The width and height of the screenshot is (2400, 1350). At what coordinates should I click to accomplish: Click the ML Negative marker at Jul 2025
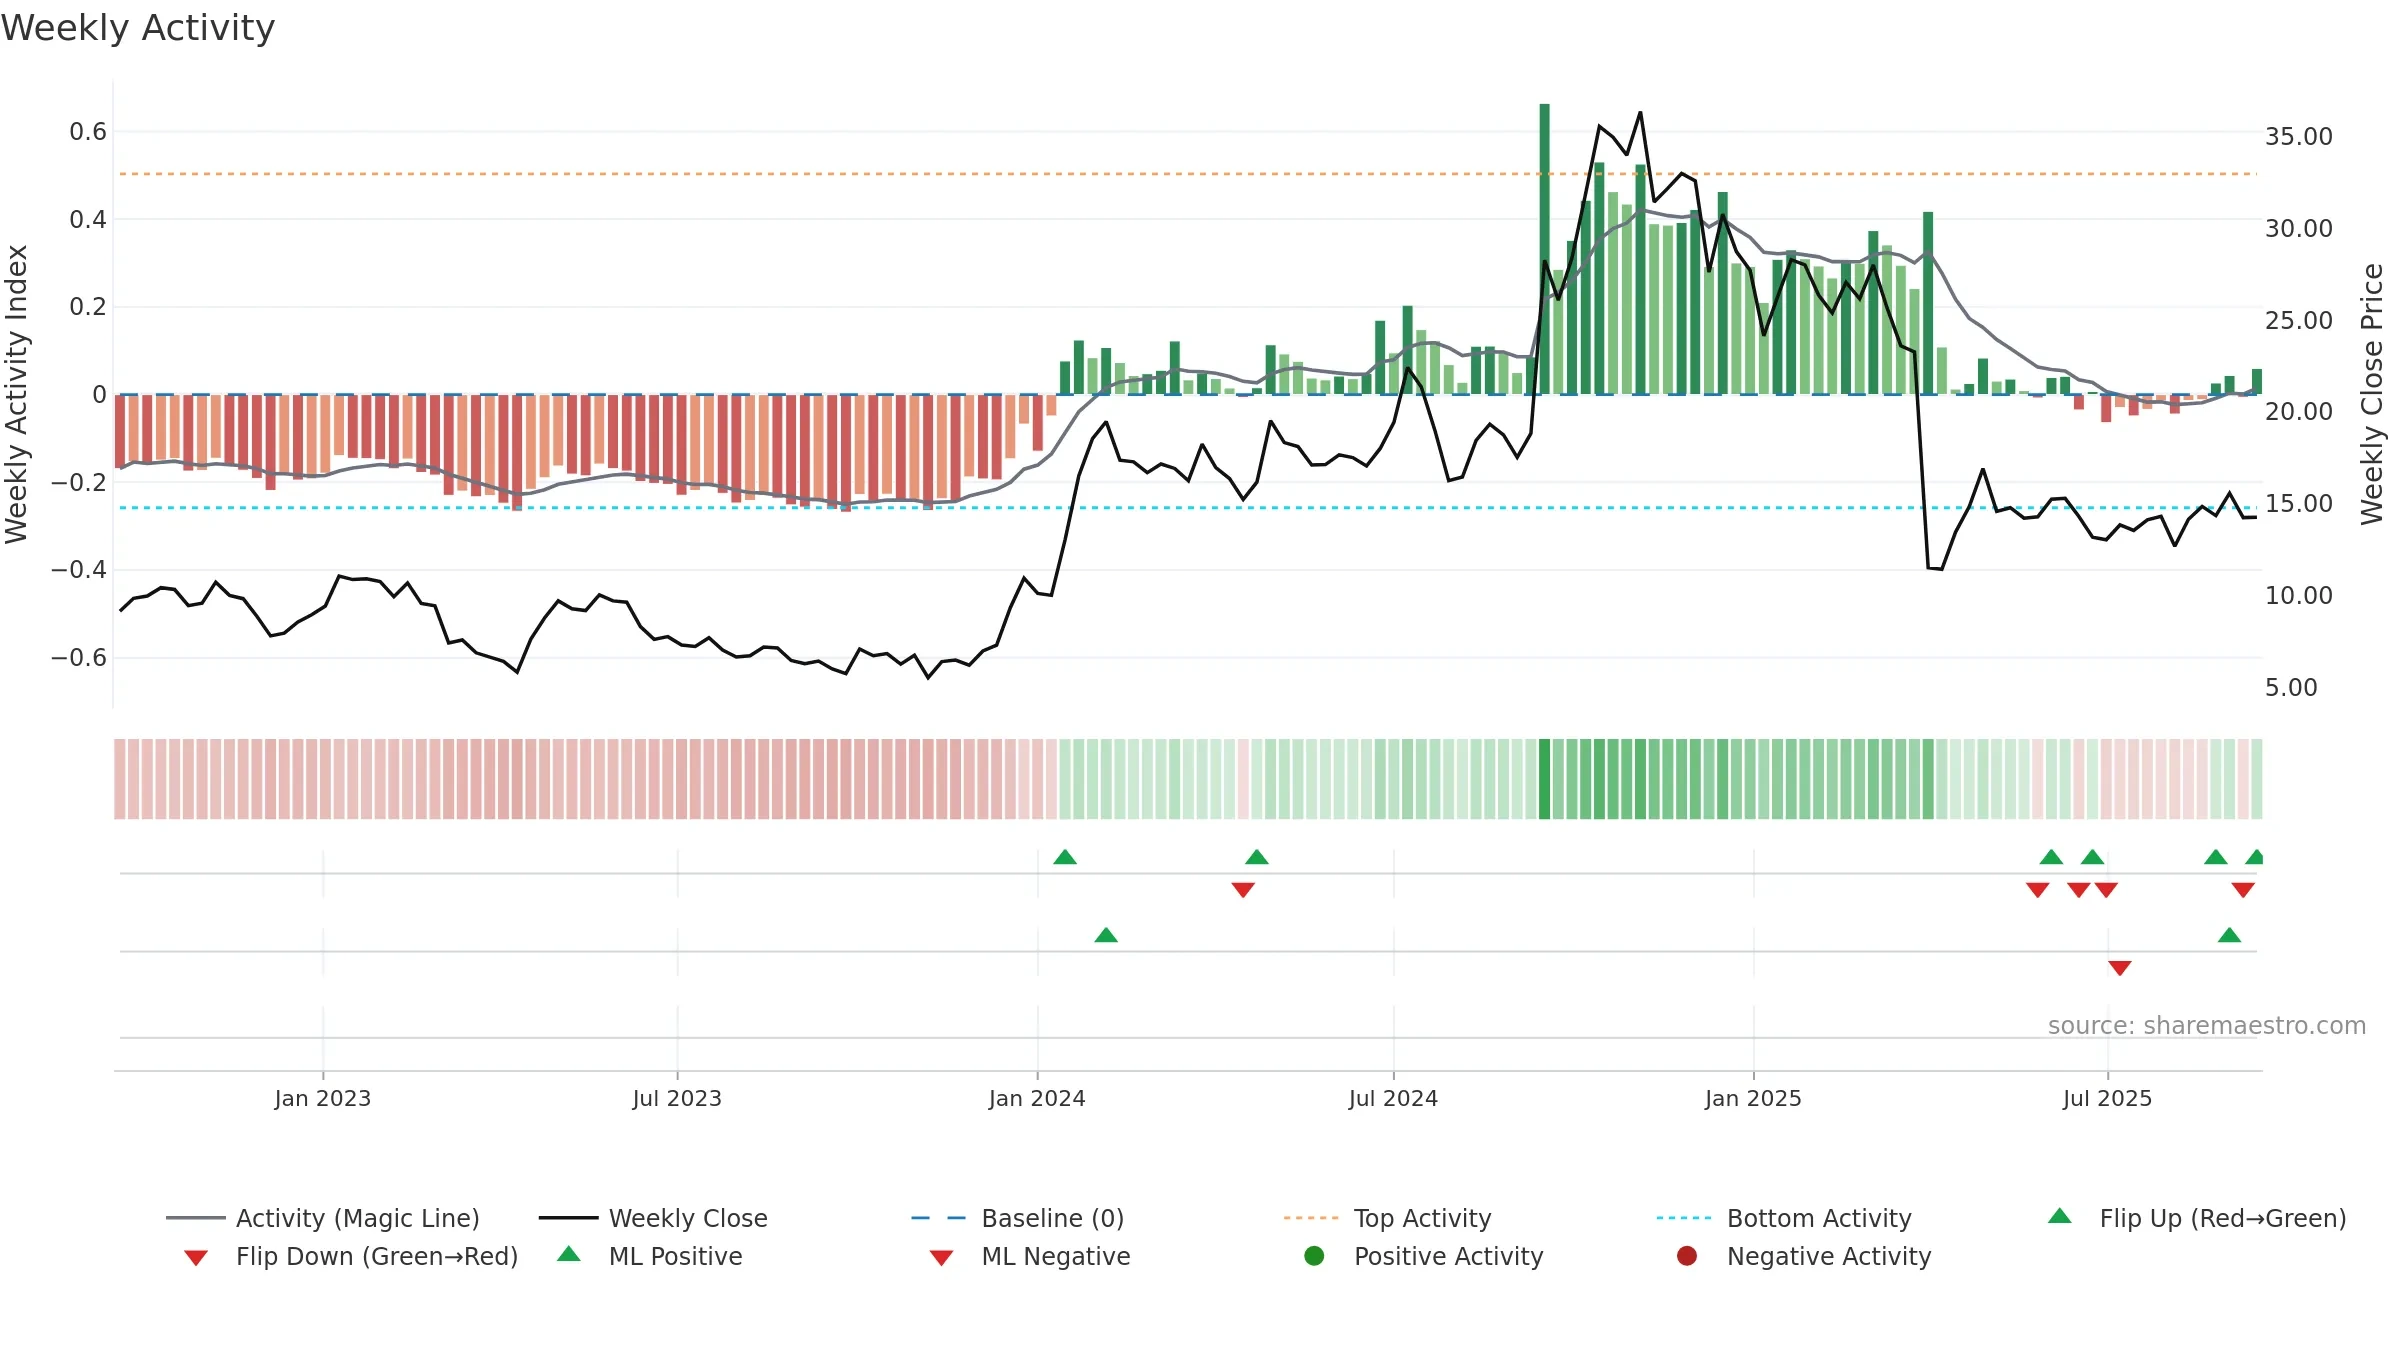[2120, 968]
